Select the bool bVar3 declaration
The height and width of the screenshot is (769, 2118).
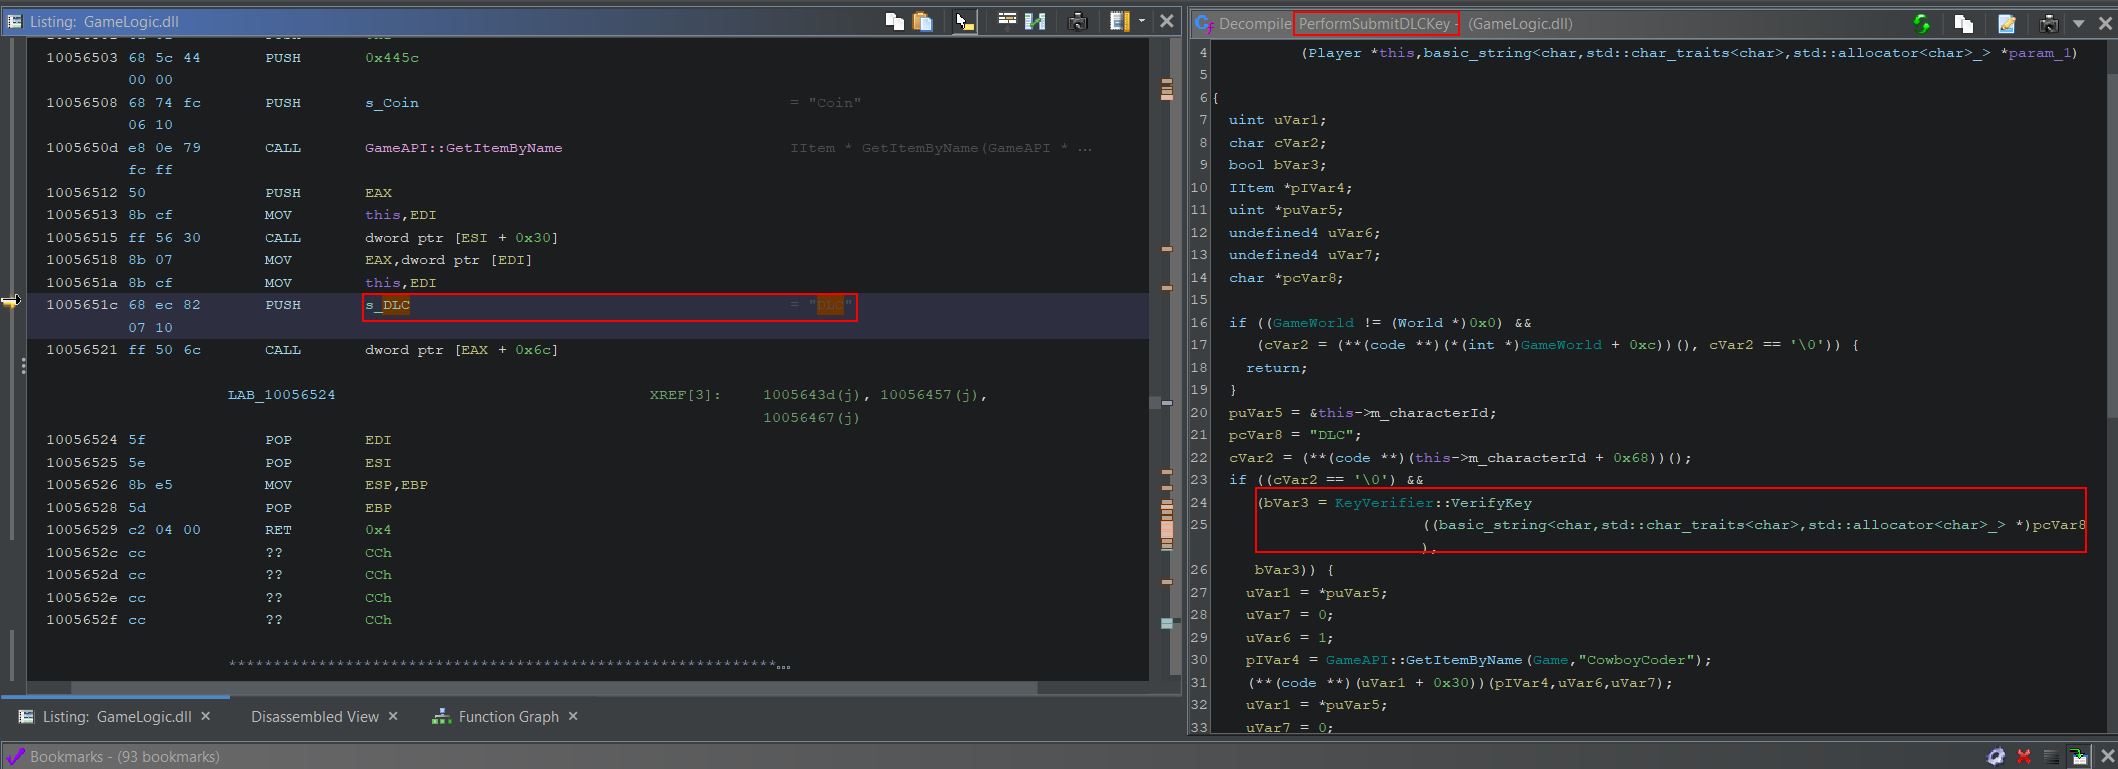1277,165
